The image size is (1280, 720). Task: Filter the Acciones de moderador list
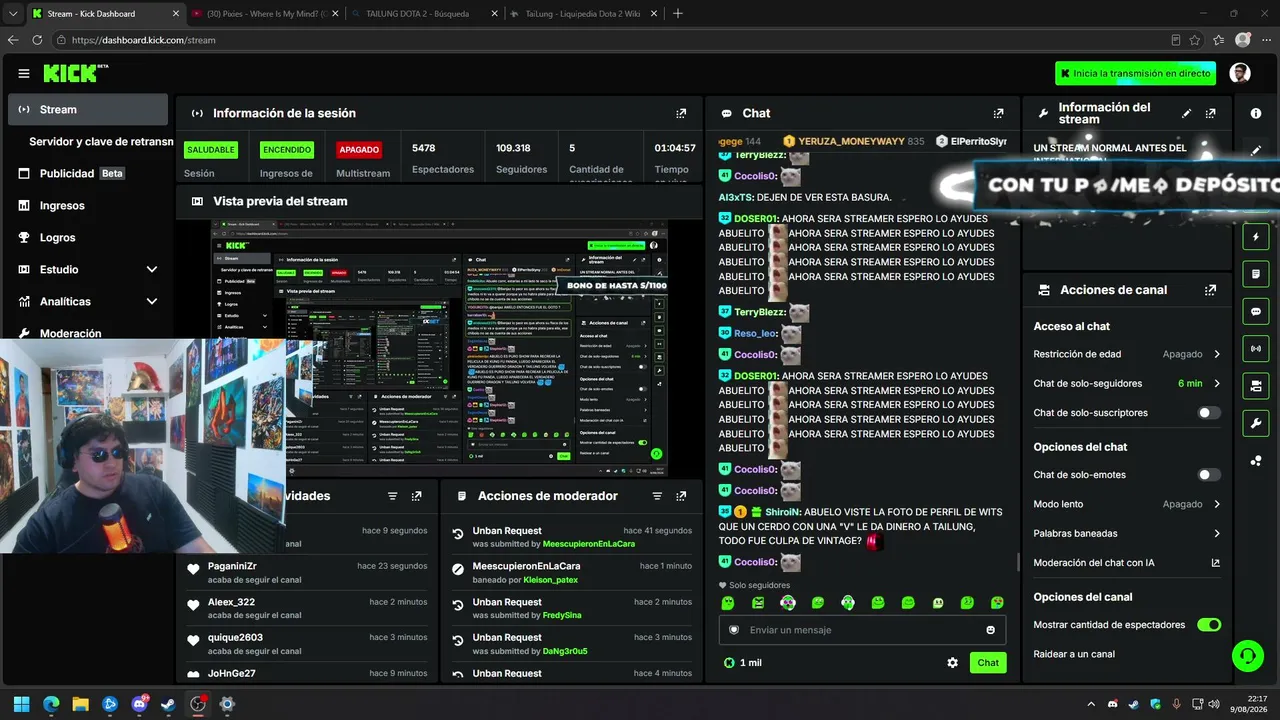[x=657, y=496]
